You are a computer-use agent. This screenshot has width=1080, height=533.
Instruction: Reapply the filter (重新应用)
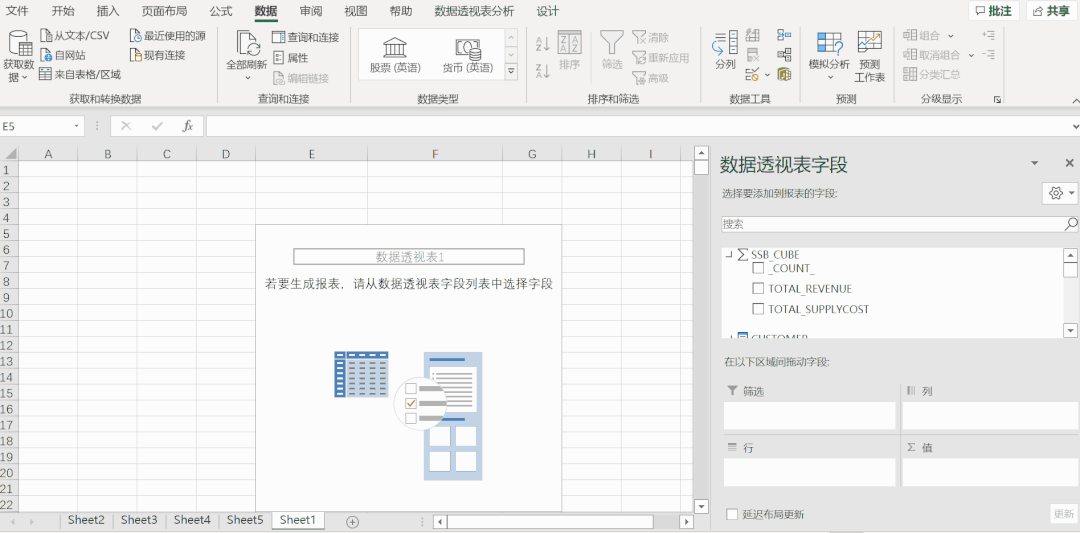661,58
